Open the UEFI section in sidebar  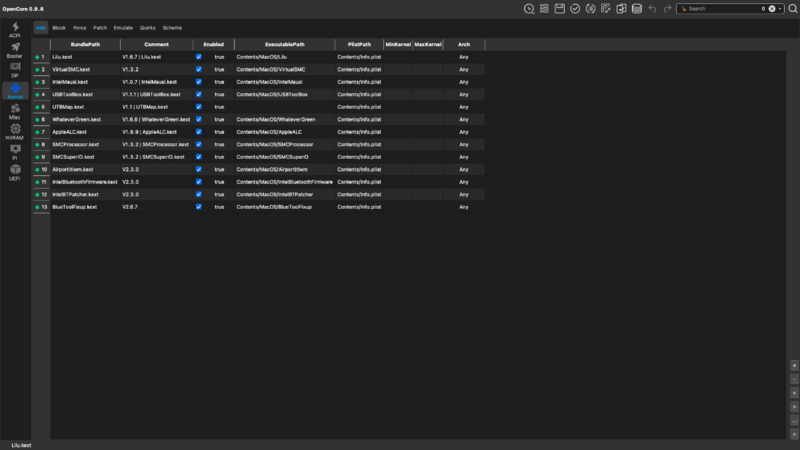tap(15, 172)
